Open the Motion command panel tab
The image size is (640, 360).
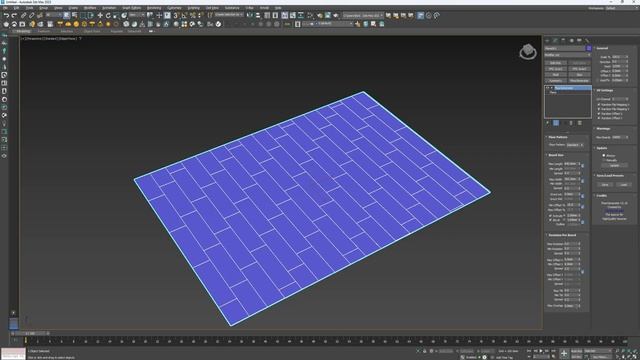571,40
